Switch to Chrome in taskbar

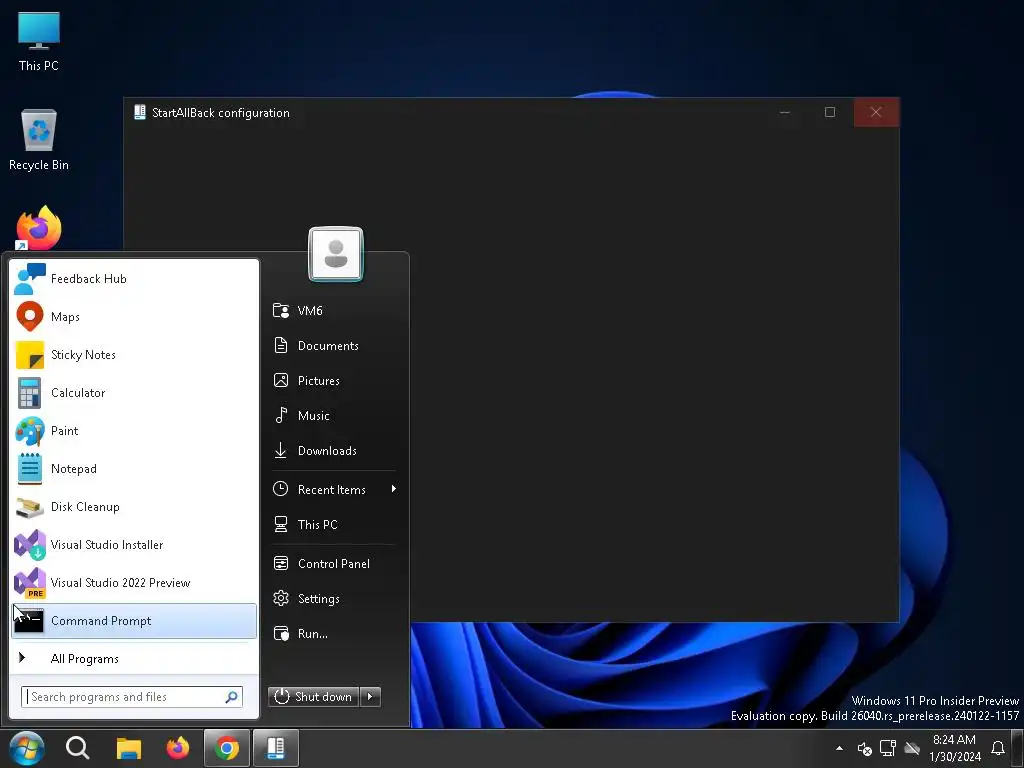227,748
